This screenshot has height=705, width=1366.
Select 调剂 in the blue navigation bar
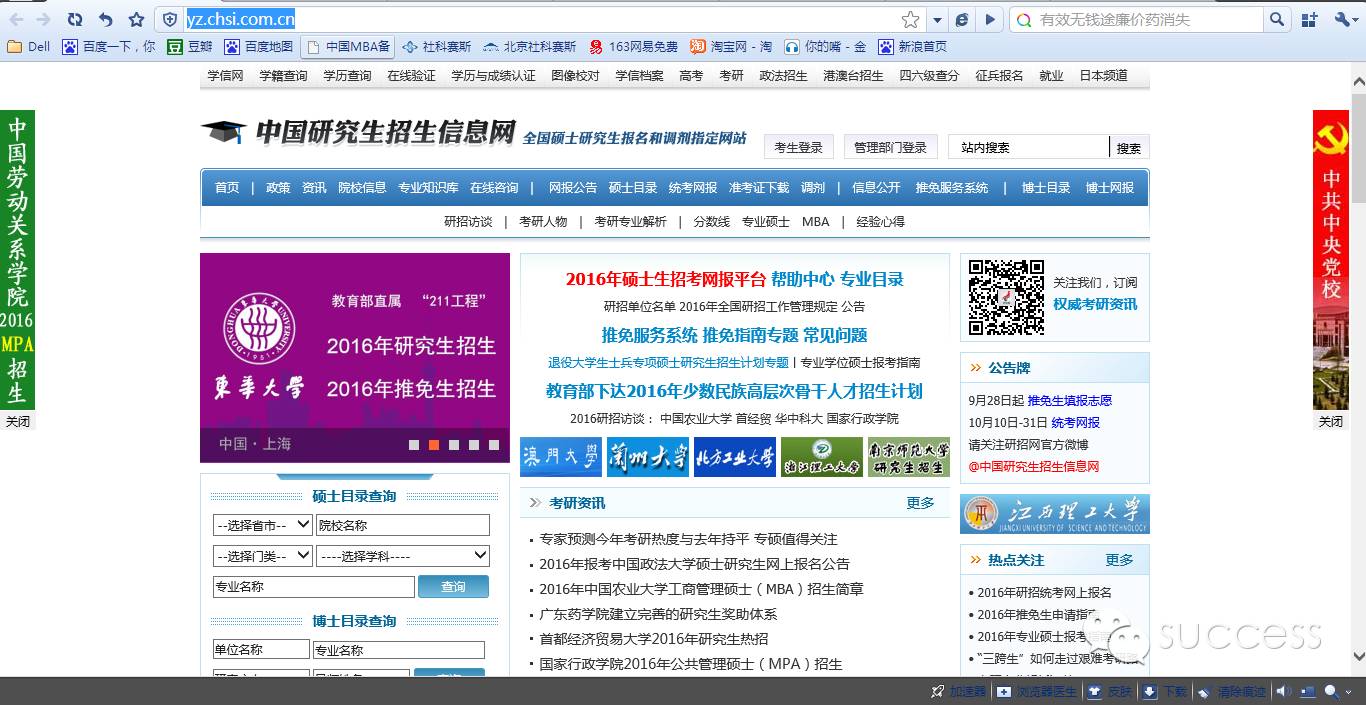pyautogui.click(x=813, y=188)
